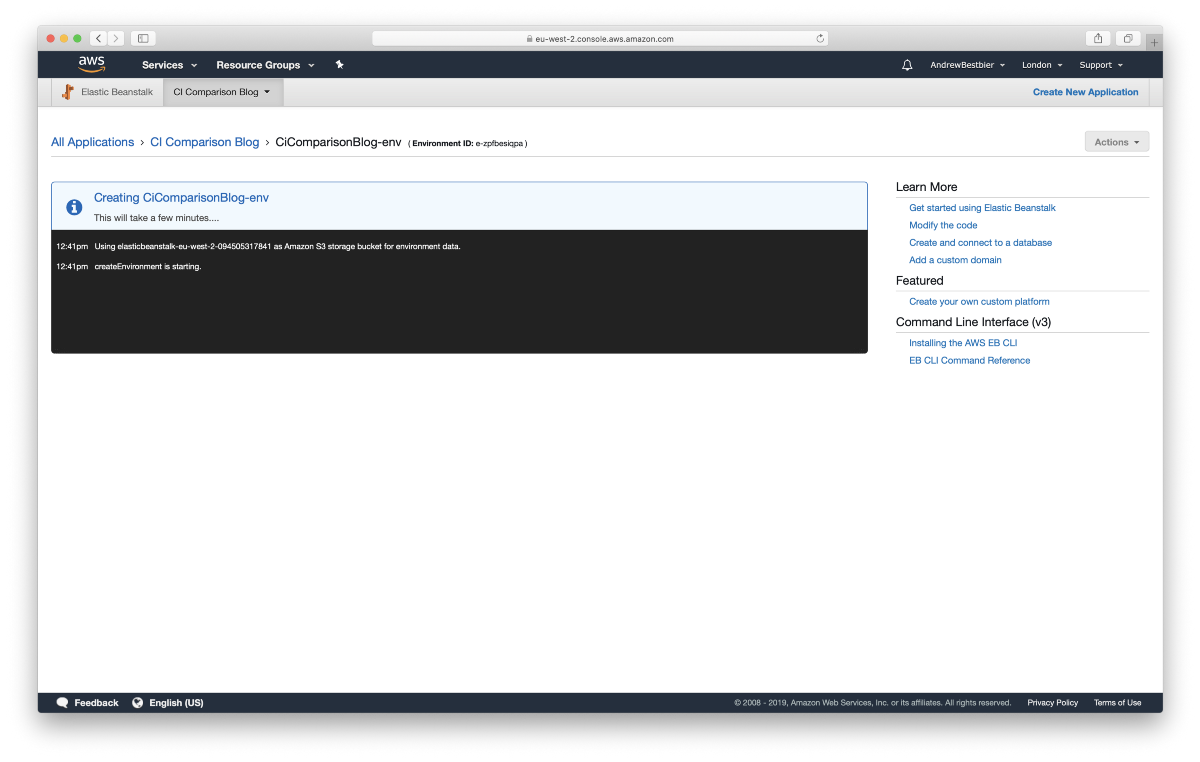Open Installing the AWS EB CLI
Viewport: 1200px width, 762px height.
tap(962, 343)
